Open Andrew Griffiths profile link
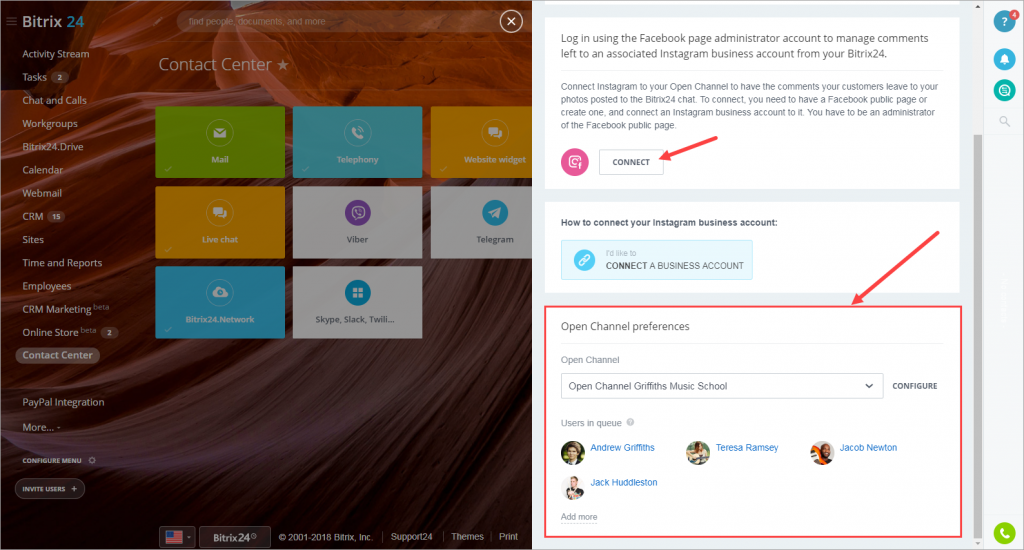The width and height of the screenshot is (1024, 550). point(622,447)
